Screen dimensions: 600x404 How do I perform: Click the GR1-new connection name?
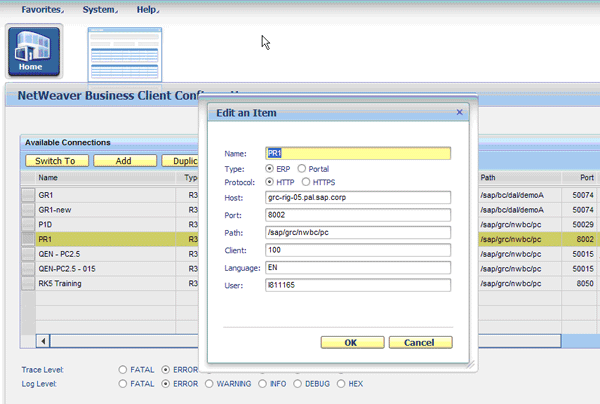[x=55, y=210]
